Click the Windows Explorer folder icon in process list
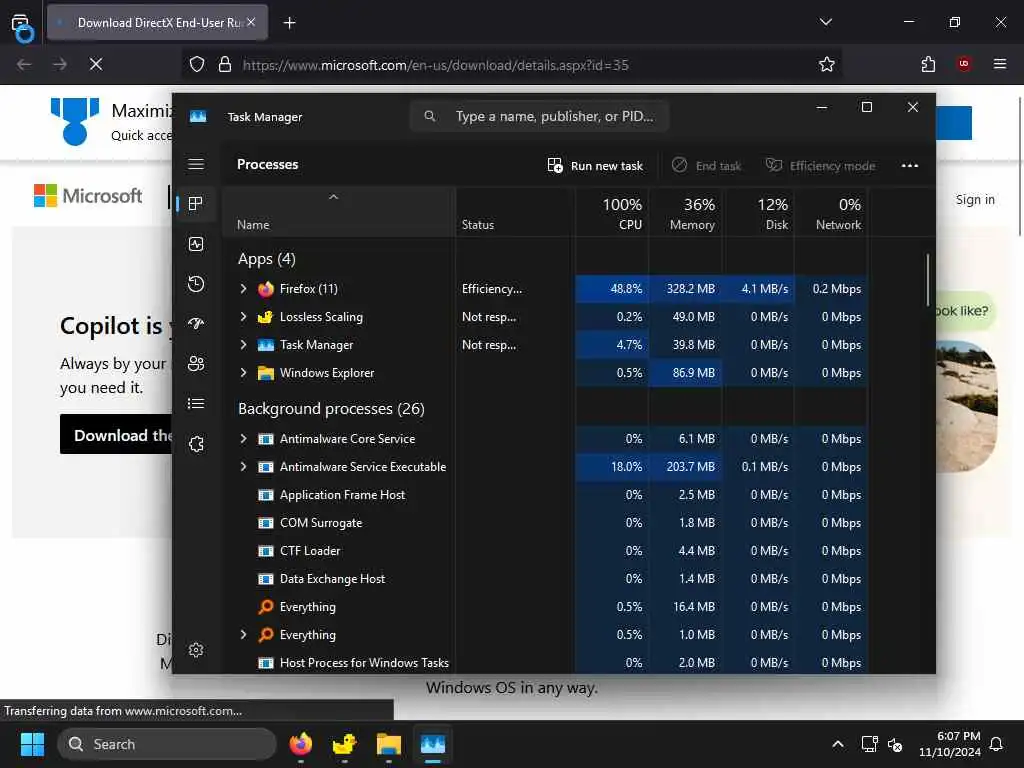Screen dimensions: 1024x768 (266, 373)
